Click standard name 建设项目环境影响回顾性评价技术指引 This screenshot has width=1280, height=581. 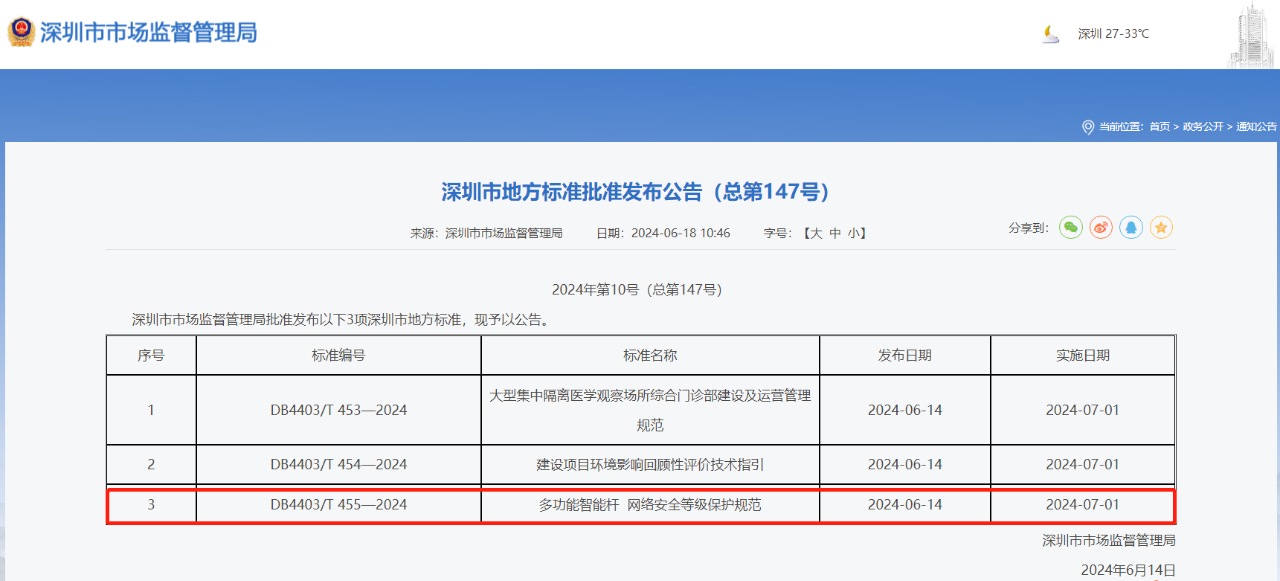650,465
